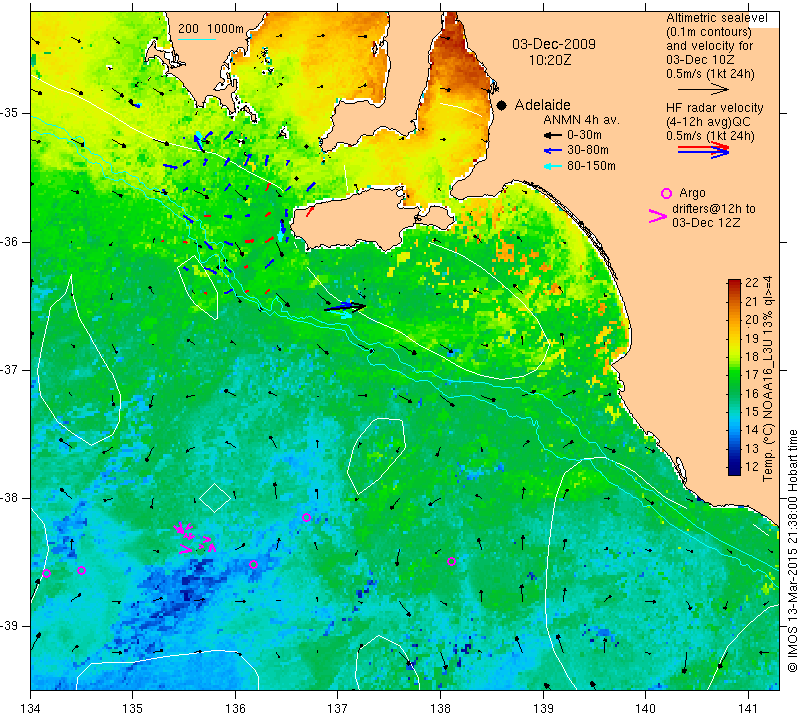This screenshot has height=720, width=800.
Task: Click latitude axis label -35
Action: click(10, 113)
